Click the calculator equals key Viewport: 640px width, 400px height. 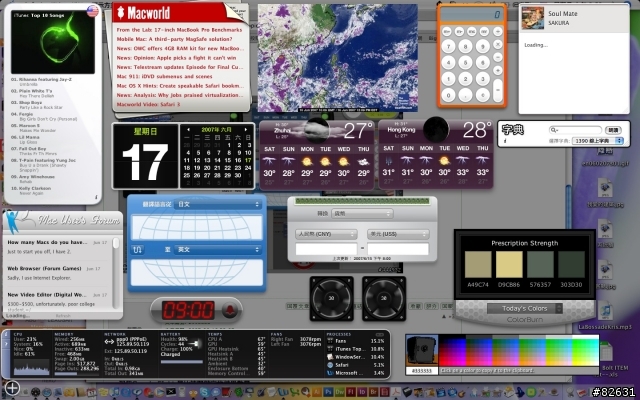click(498, 90)
